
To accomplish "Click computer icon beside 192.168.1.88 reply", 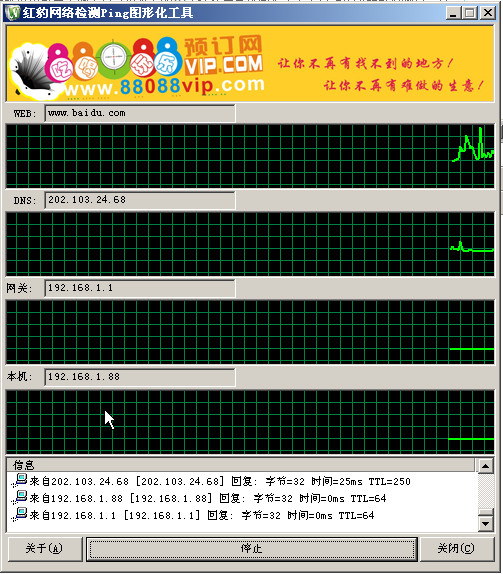I will tap(21, 497).
